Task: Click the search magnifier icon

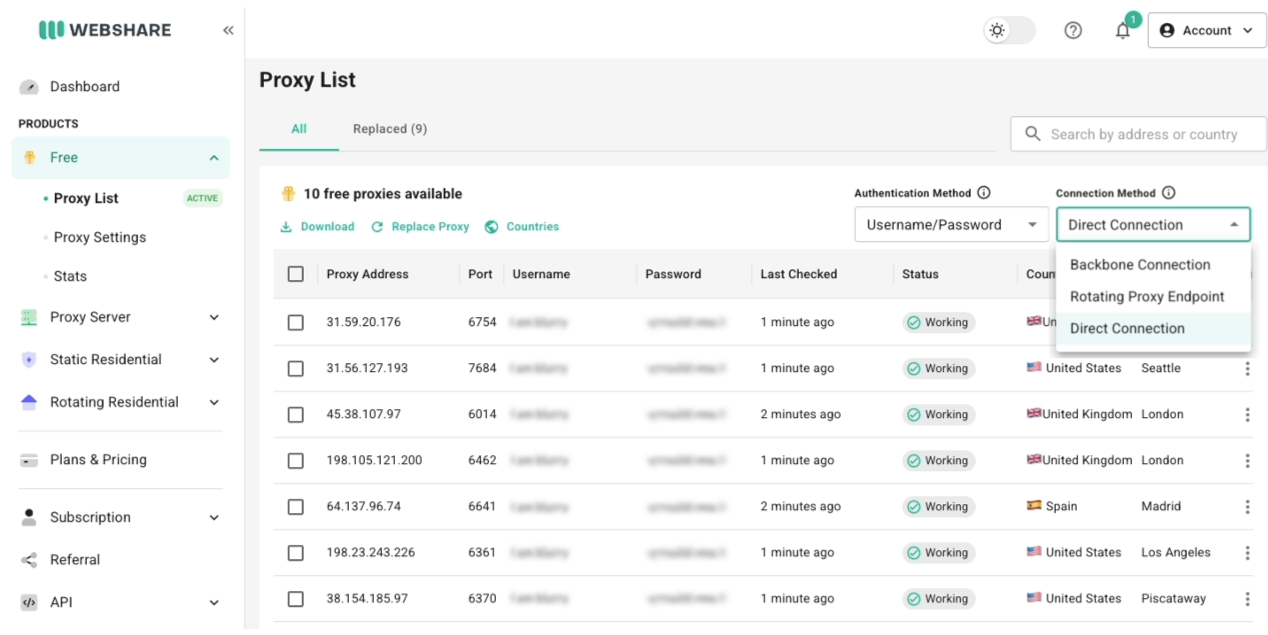Action: [x=1033, y=134]
